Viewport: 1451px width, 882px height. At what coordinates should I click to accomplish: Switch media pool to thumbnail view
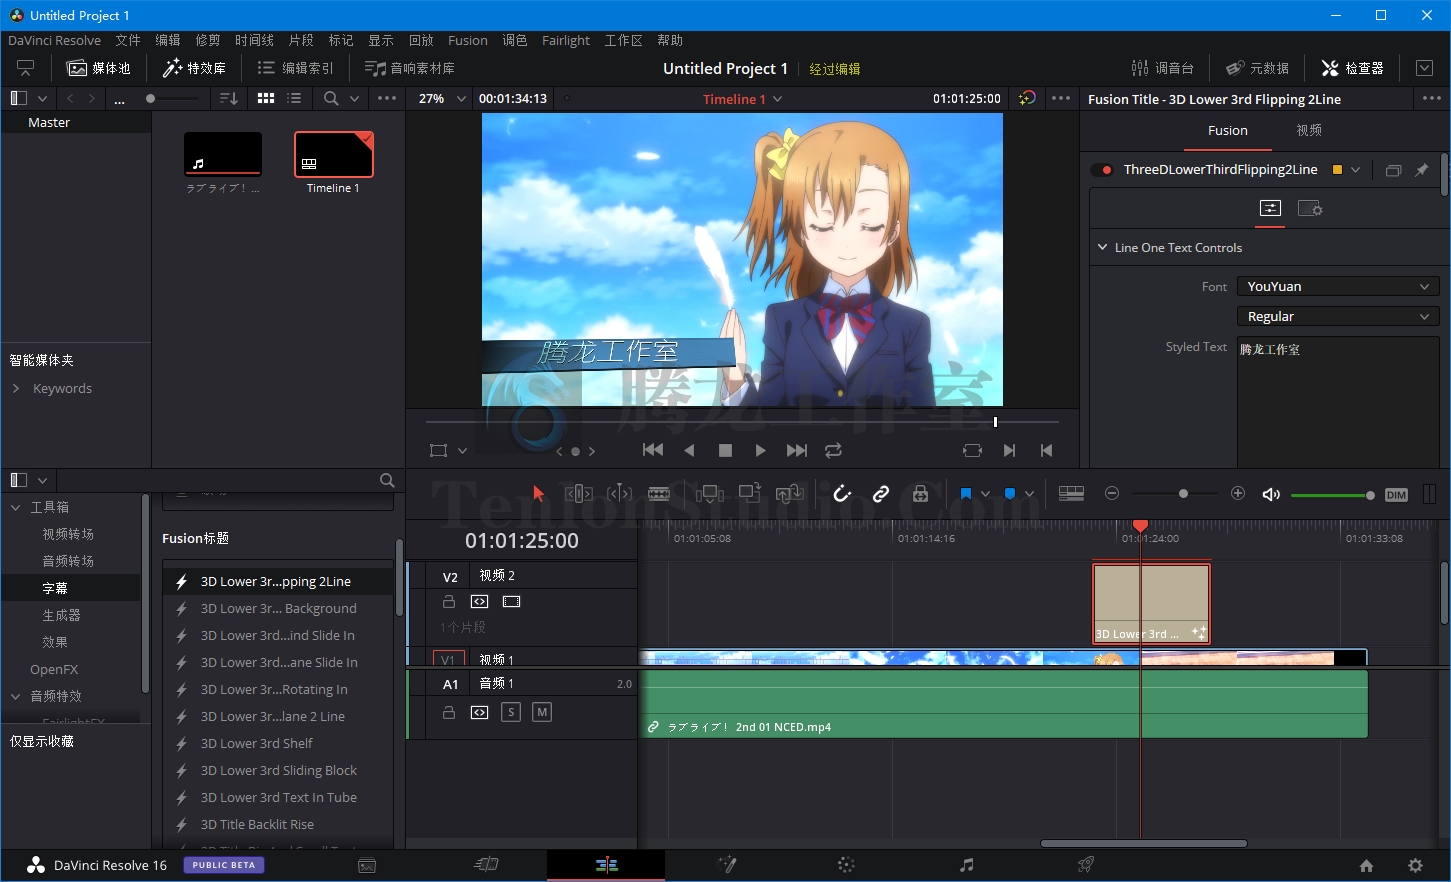point(266,98)
